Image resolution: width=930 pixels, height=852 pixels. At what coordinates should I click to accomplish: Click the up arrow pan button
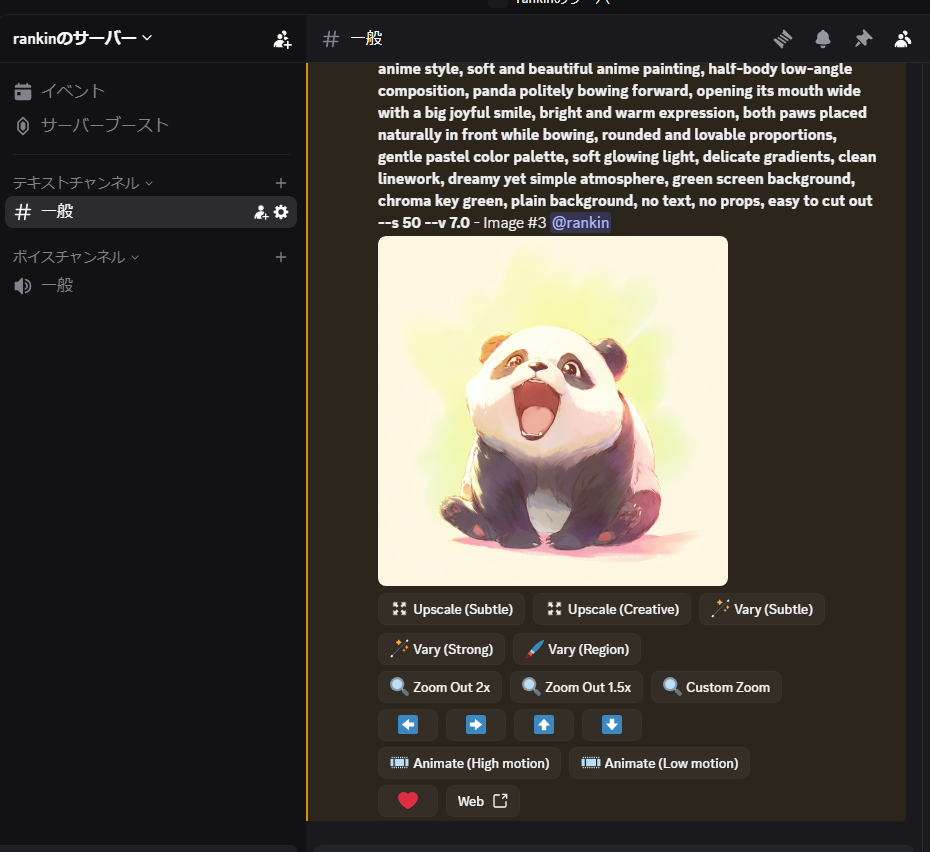(543, 725)
